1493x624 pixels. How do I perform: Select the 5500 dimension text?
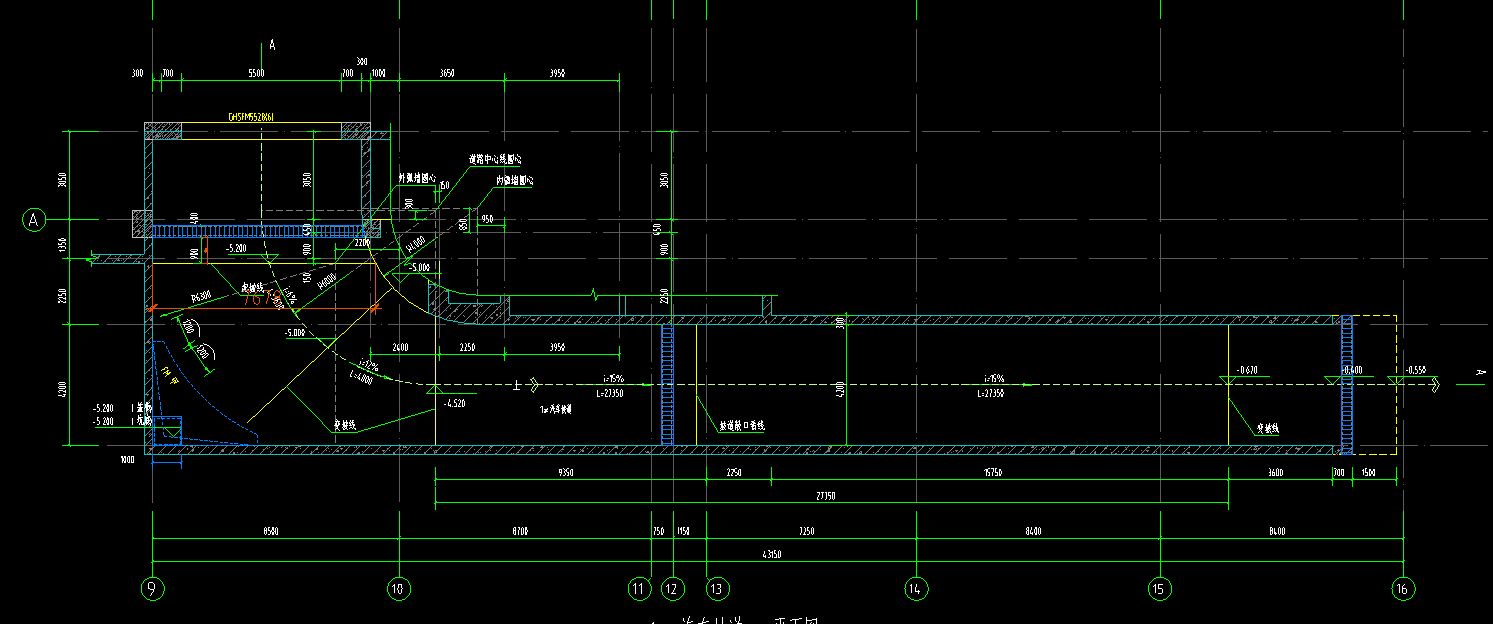pyautogui.click(x=256, y=73)
